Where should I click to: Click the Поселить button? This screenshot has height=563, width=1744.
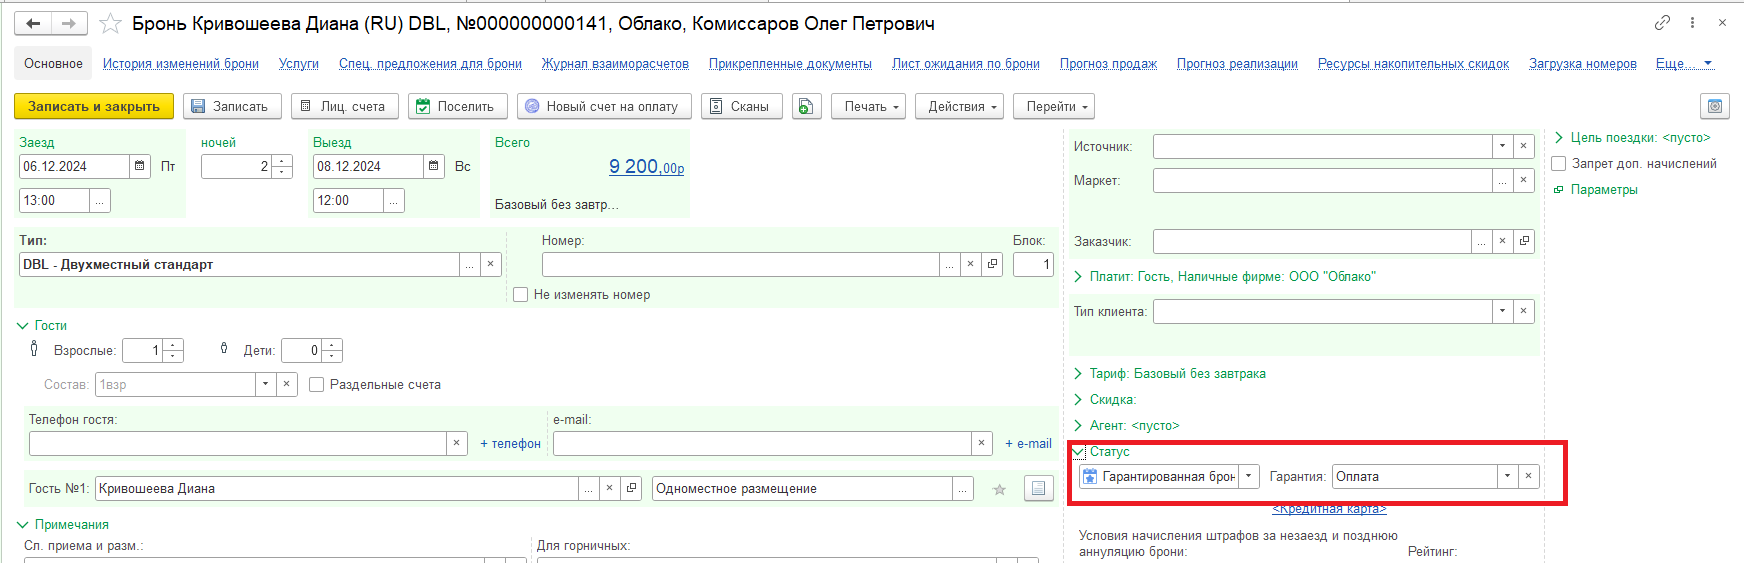(456, 106)
